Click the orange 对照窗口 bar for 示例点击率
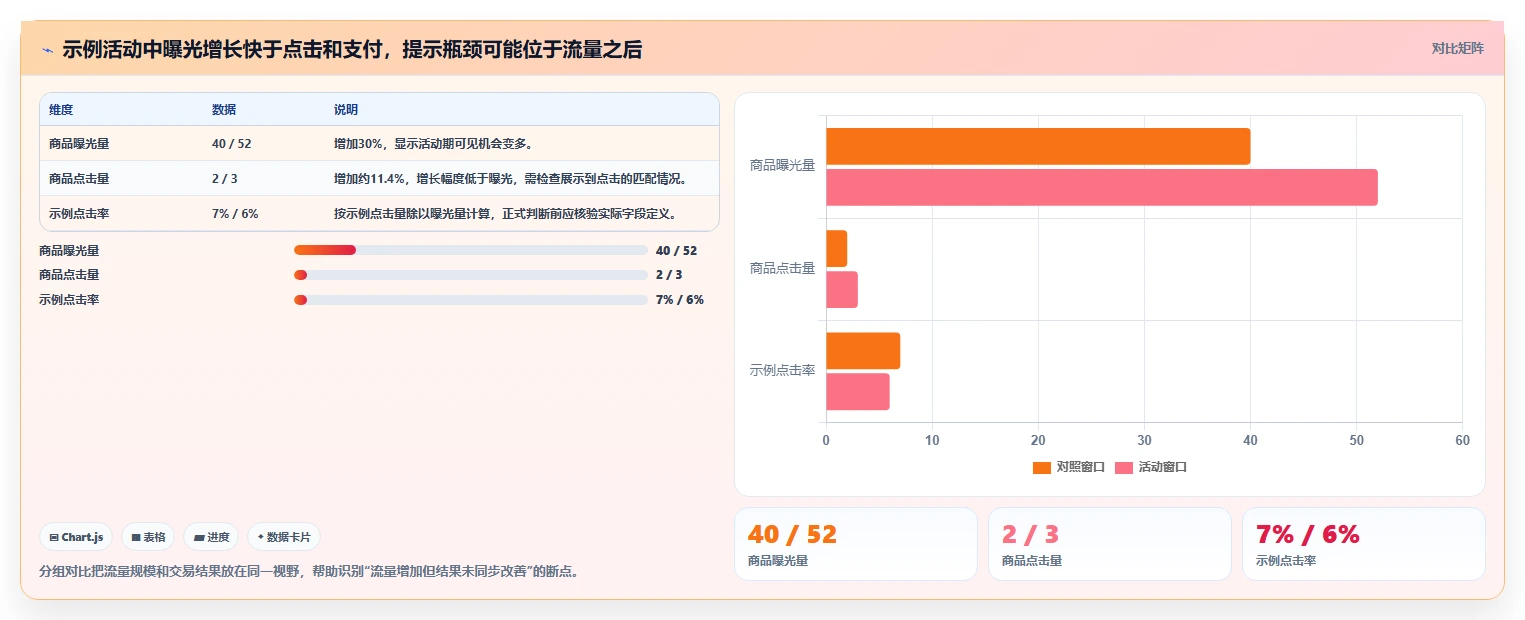The width and height of the screenshot is (1525, 620). (x=863, y=351)
